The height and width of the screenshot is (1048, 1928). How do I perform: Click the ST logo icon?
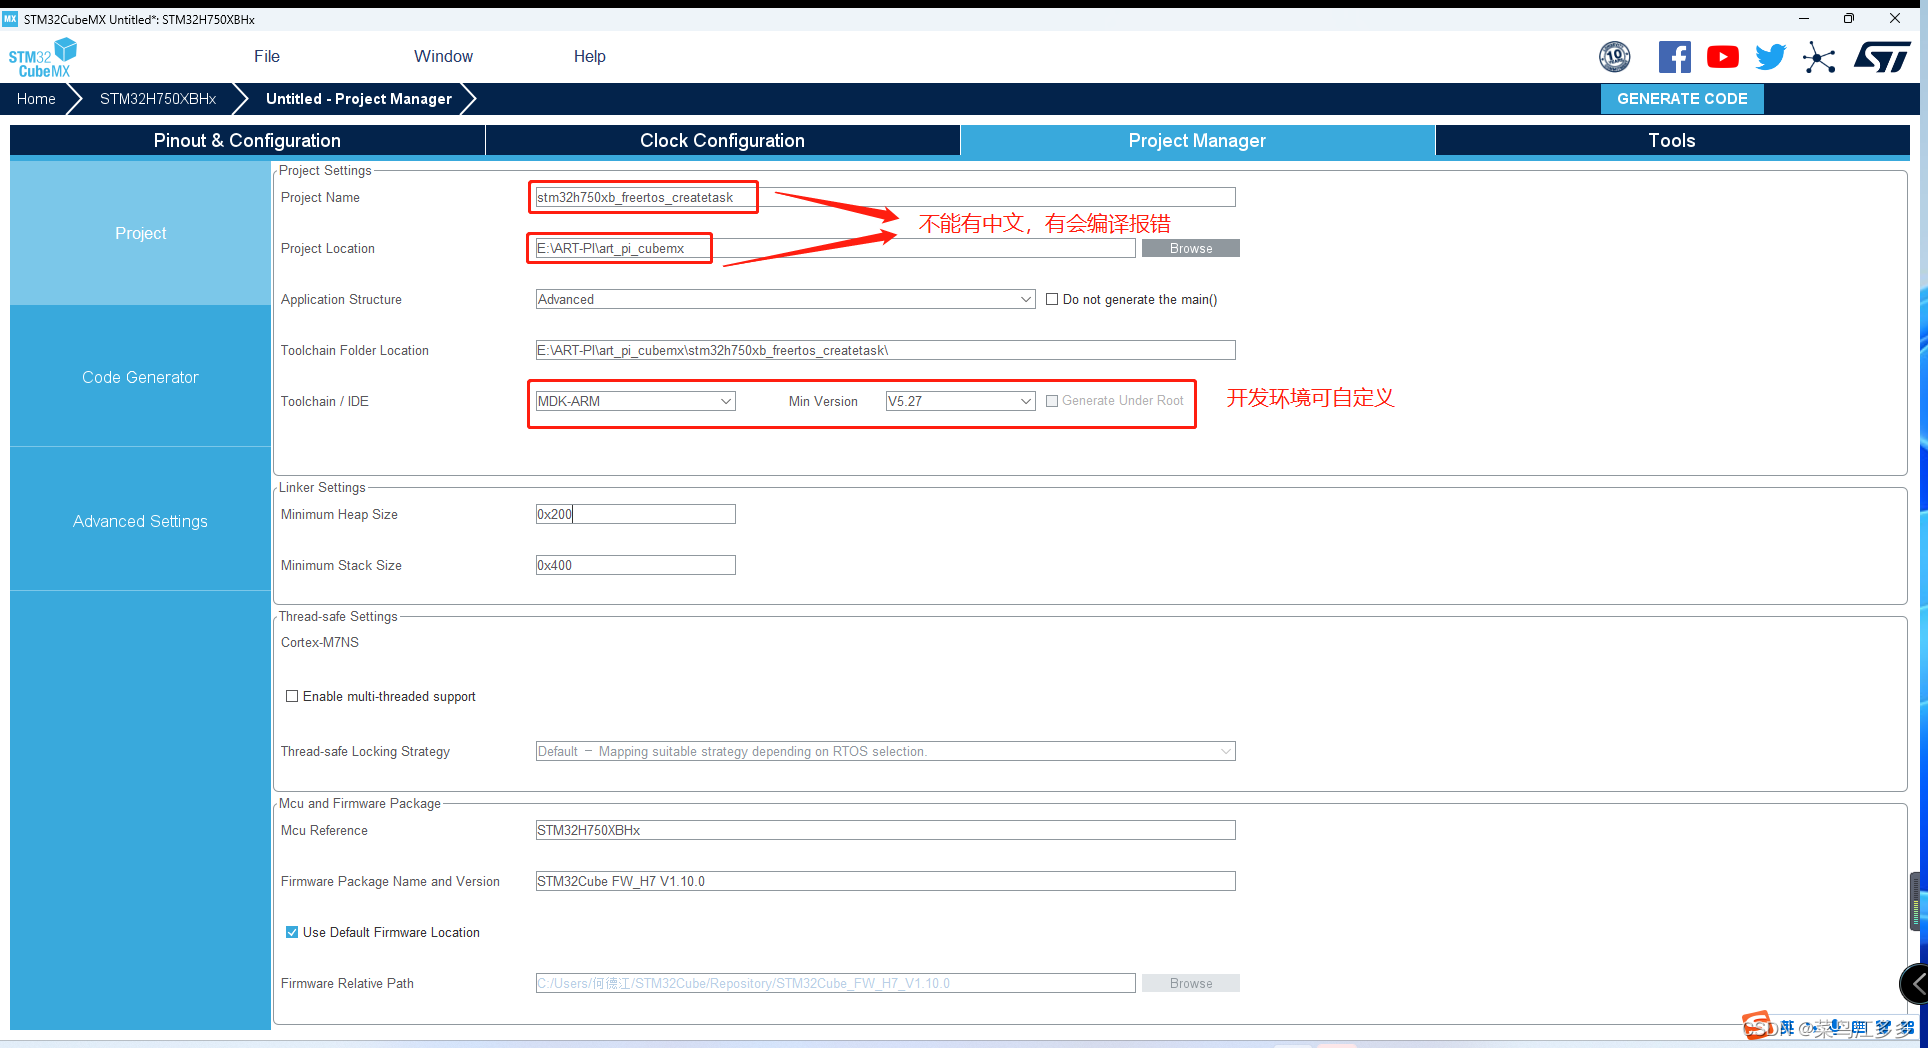(1882, 57)
